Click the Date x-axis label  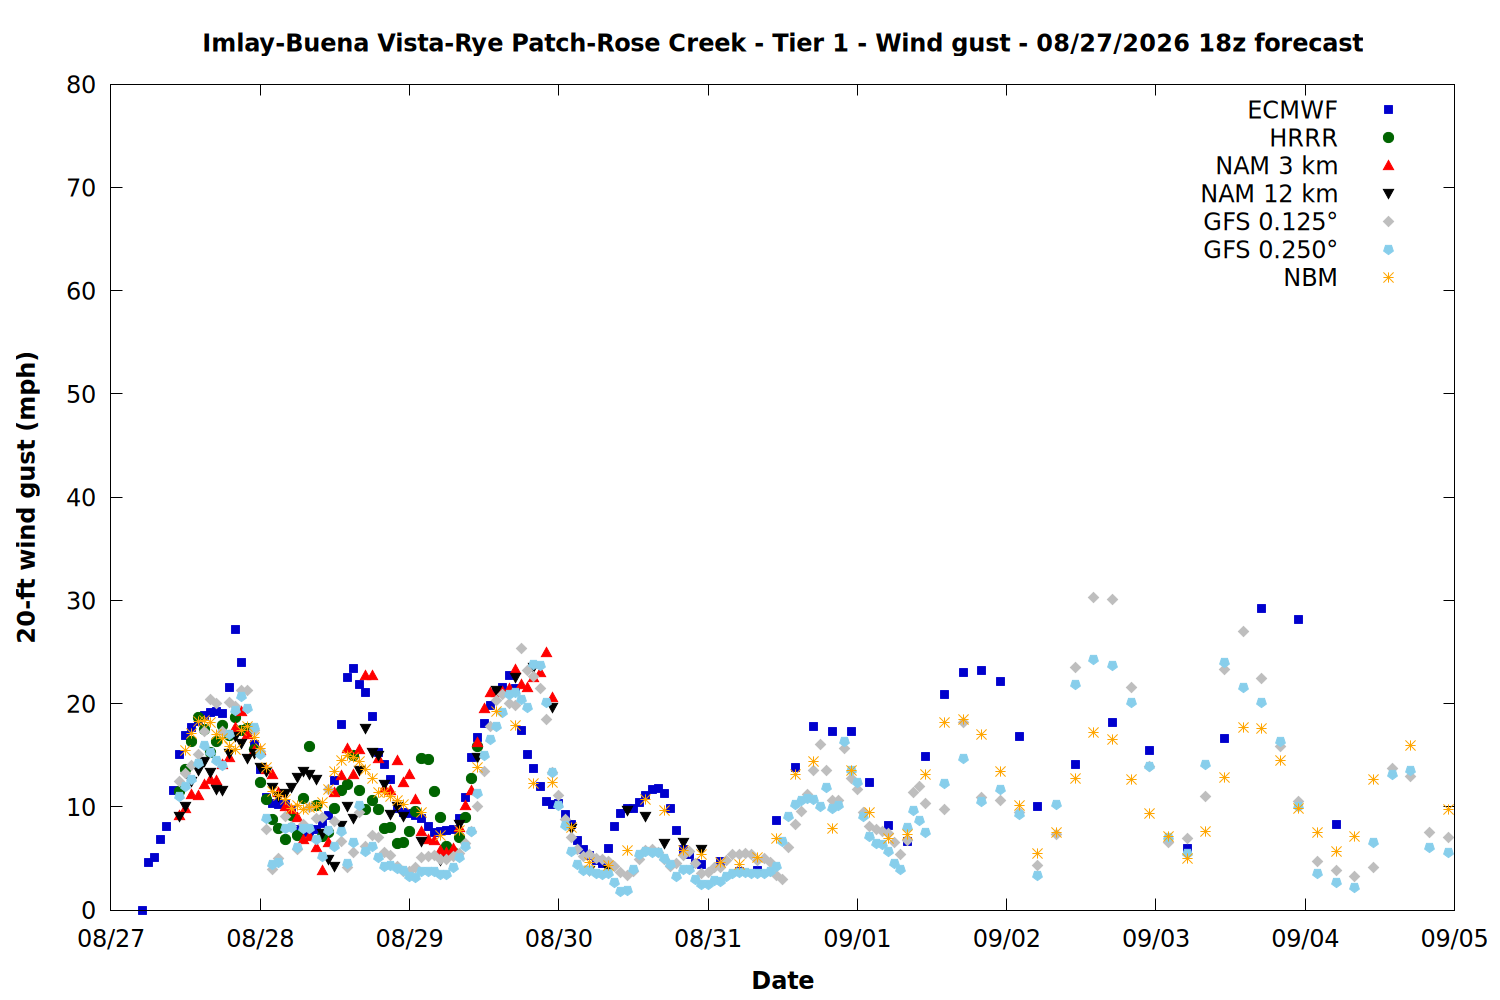tap(782, 980)
